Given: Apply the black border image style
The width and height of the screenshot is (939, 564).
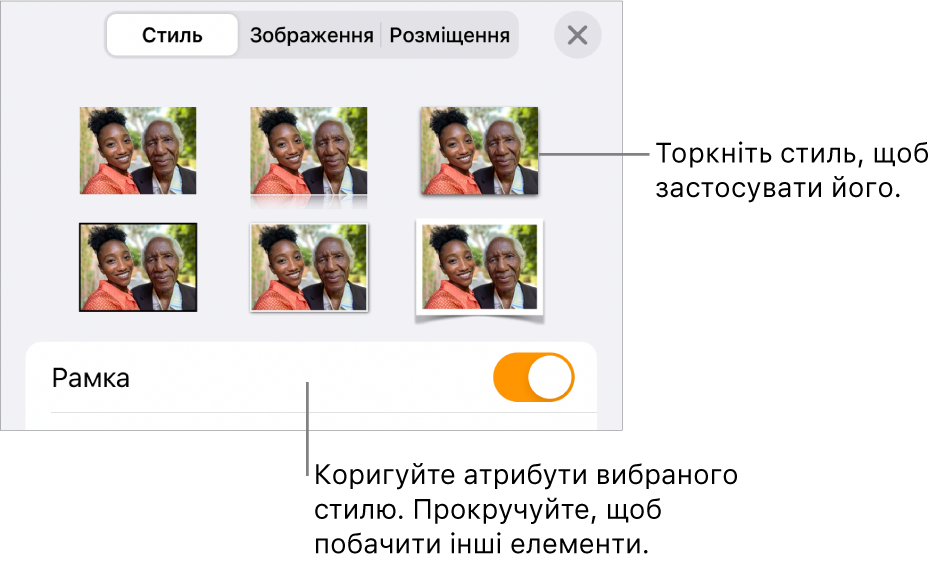Looking at the screenshot, I should point(138,267).
